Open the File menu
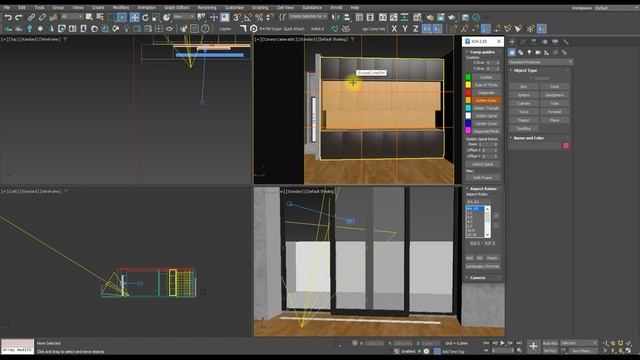 tap(7, 7)
